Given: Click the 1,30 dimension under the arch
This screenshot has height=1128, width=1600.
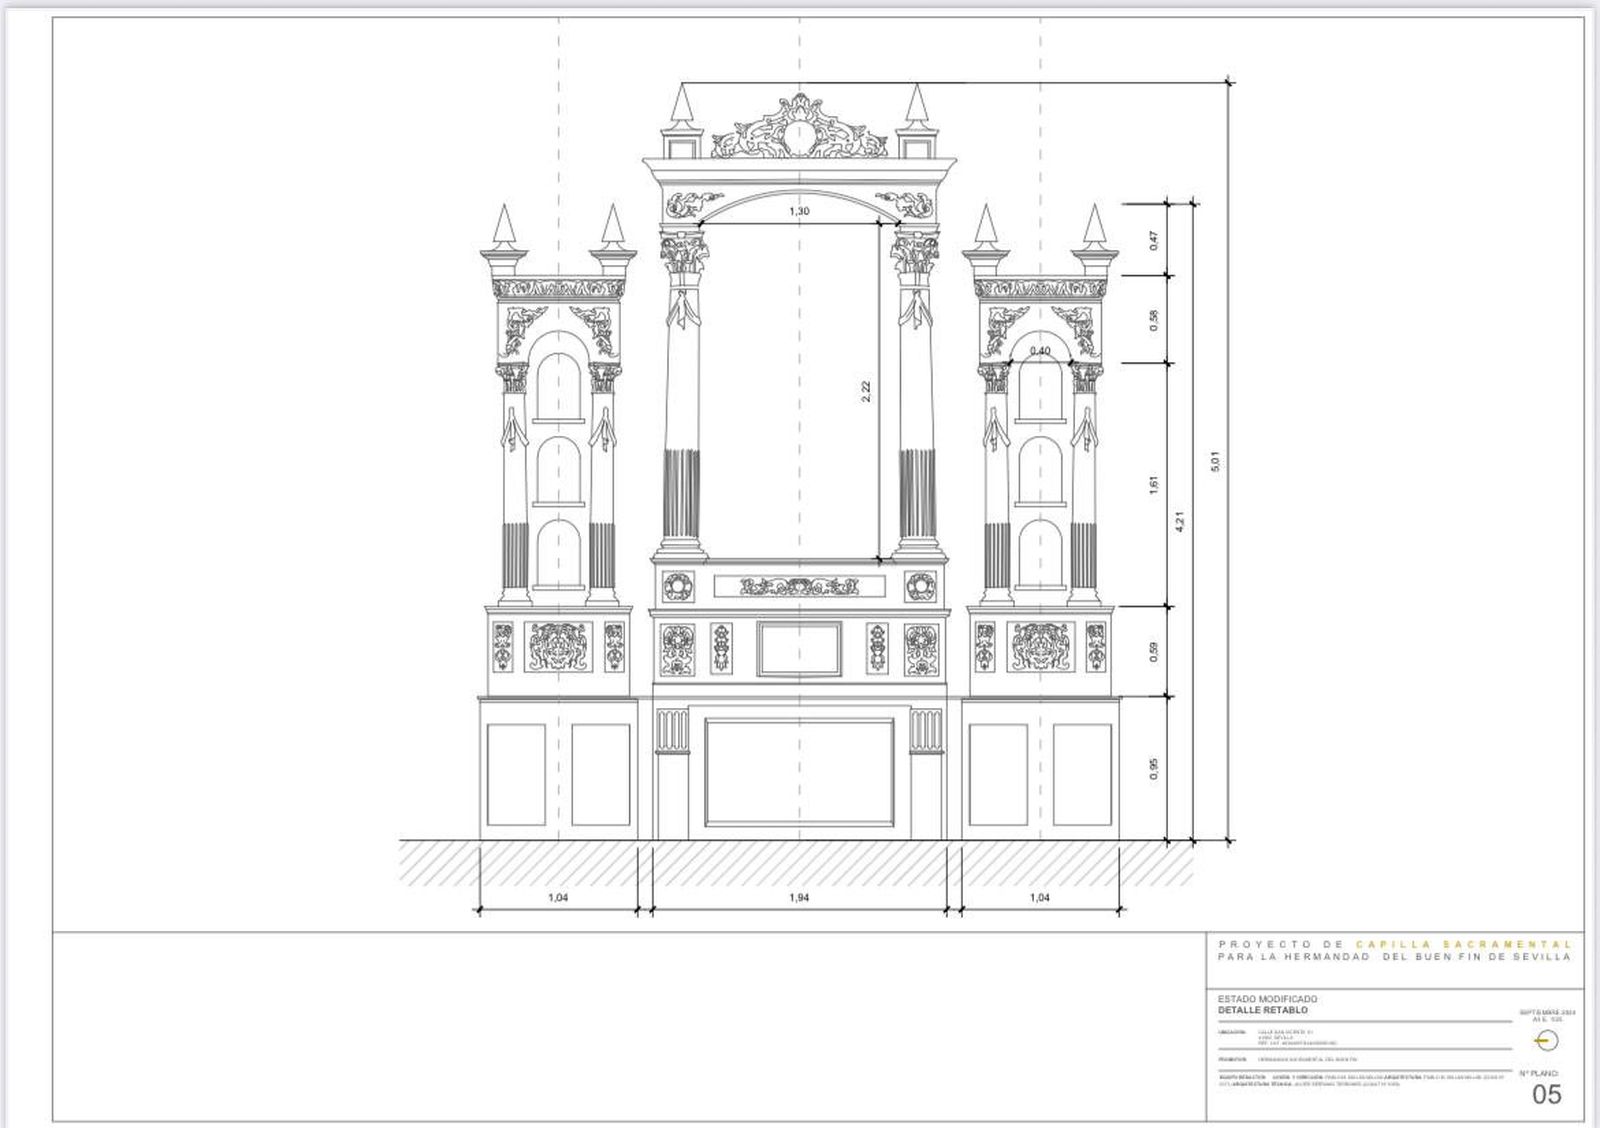Looking at the screenshot, I should pyautogui.click(x=800, y=212).
